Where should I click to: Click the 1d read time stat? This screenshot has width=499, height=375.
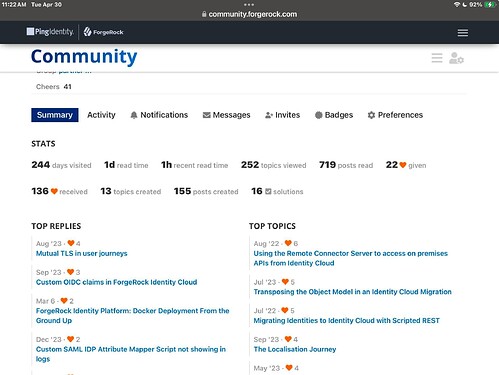coord(126,165)
